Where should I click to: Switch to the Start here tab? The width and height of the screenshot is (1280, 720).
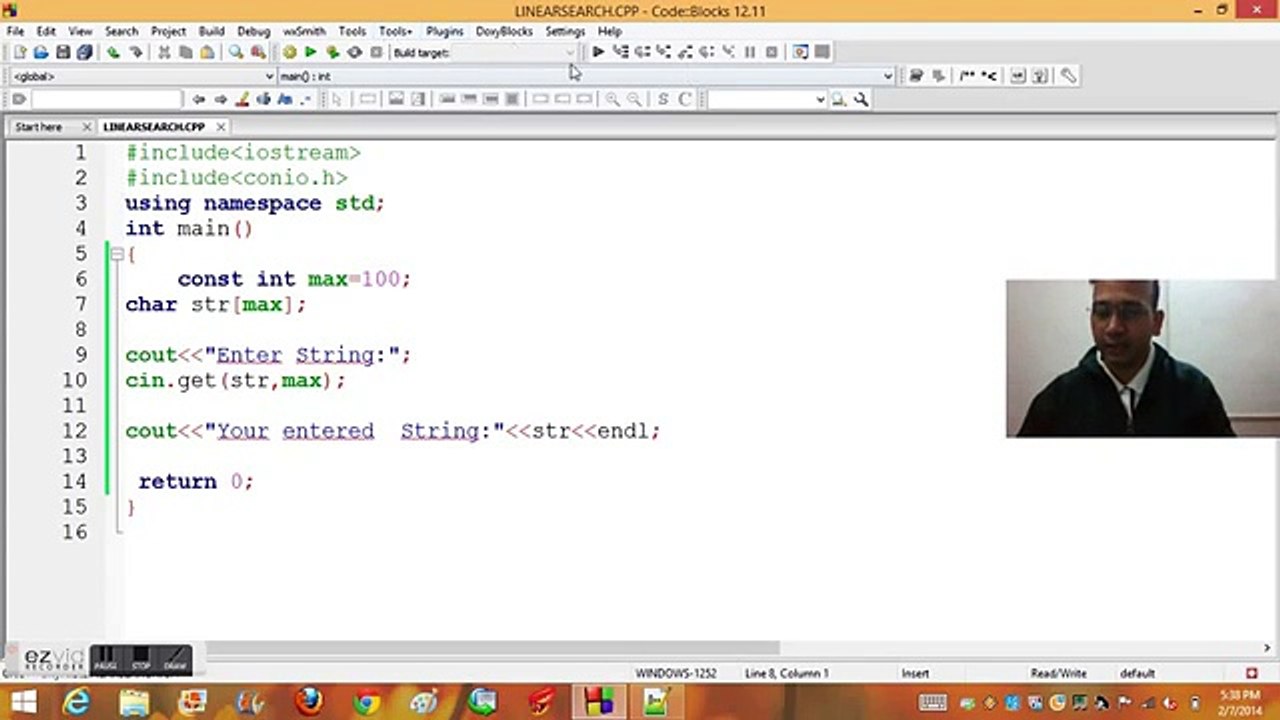tap(38, 127)
